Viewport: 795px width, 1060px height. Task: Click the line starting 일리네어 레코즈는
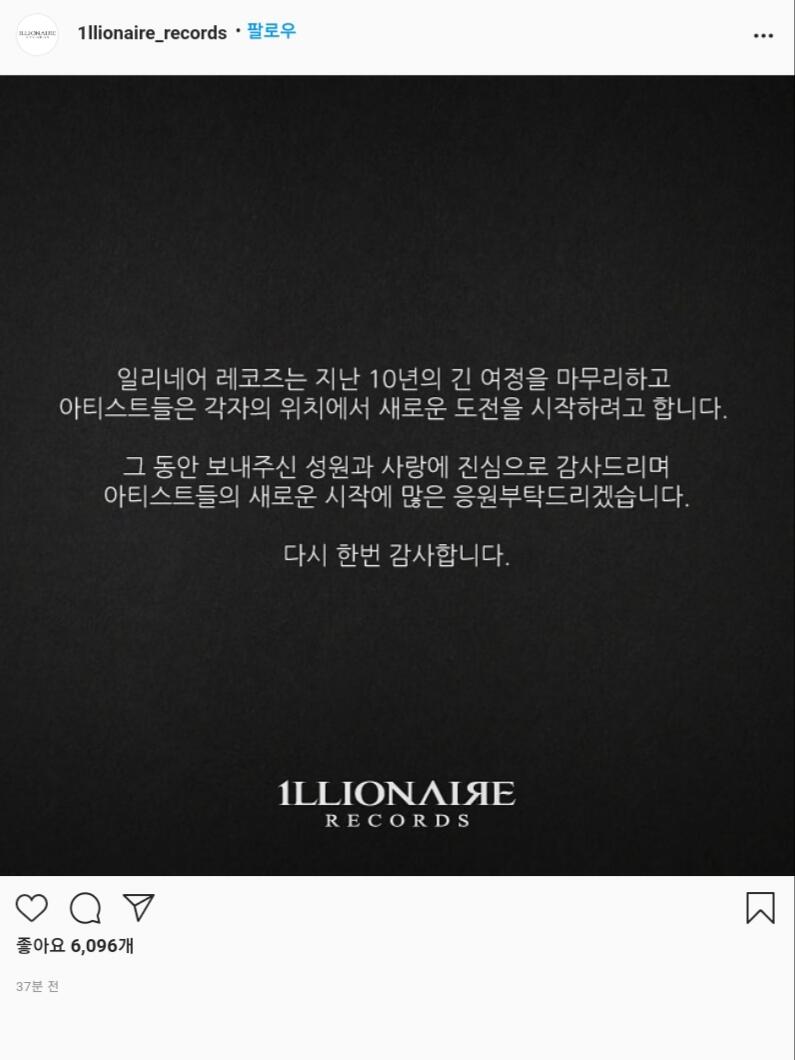[394, 379]
